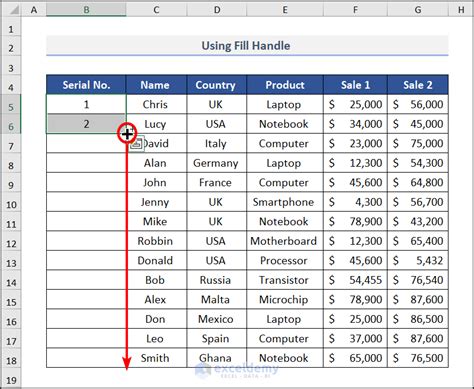Click the Select All corner triangle
The height and width of the screenshot is (389, 474).
click(x=13, y=10)
